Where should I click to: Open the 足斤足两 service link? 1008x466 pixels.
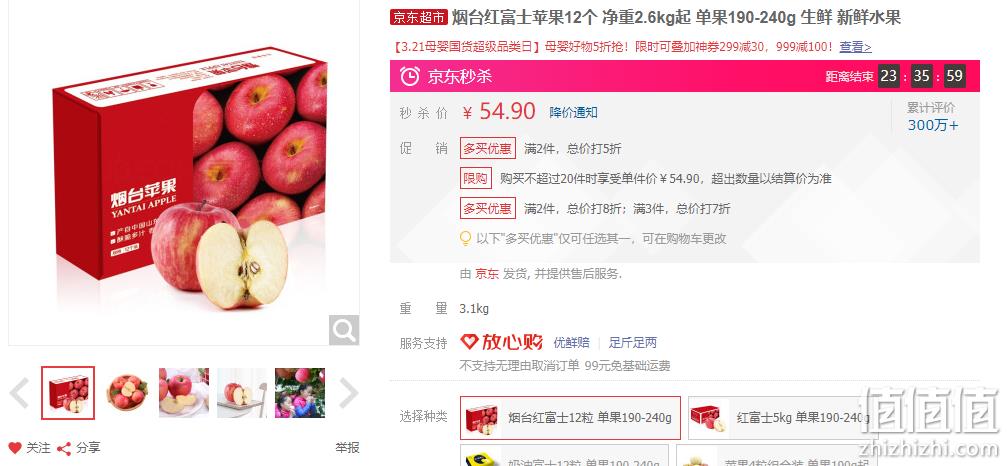coord(633,343)
